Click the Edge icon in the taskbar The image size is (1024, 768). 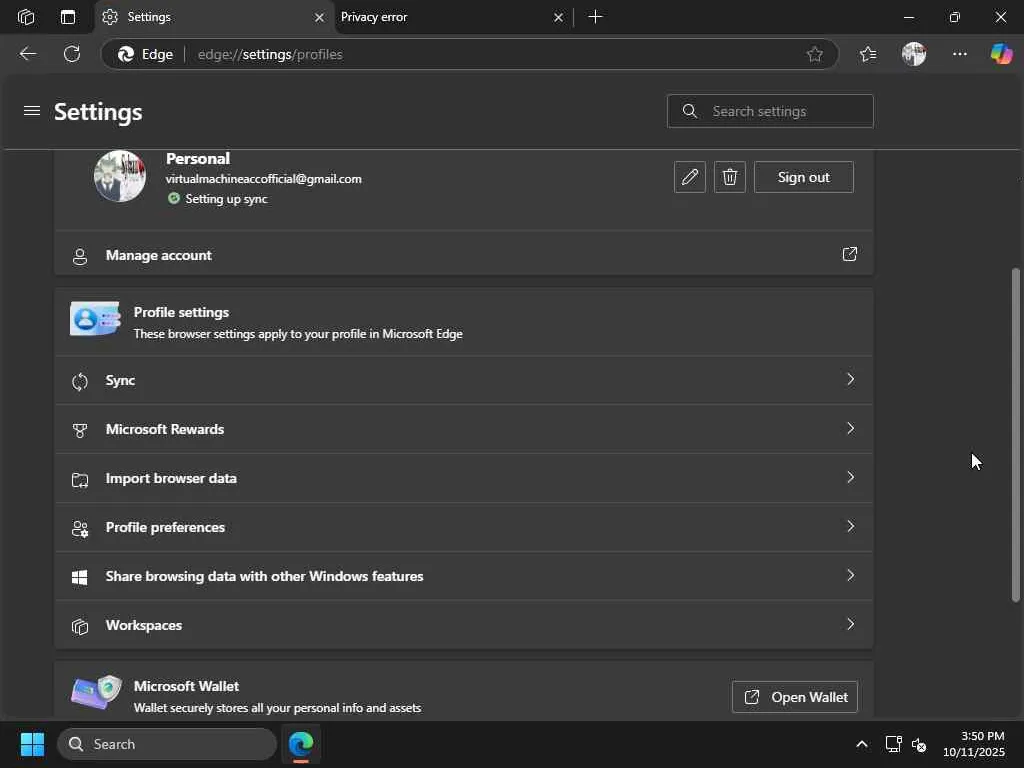pos(301,744)
